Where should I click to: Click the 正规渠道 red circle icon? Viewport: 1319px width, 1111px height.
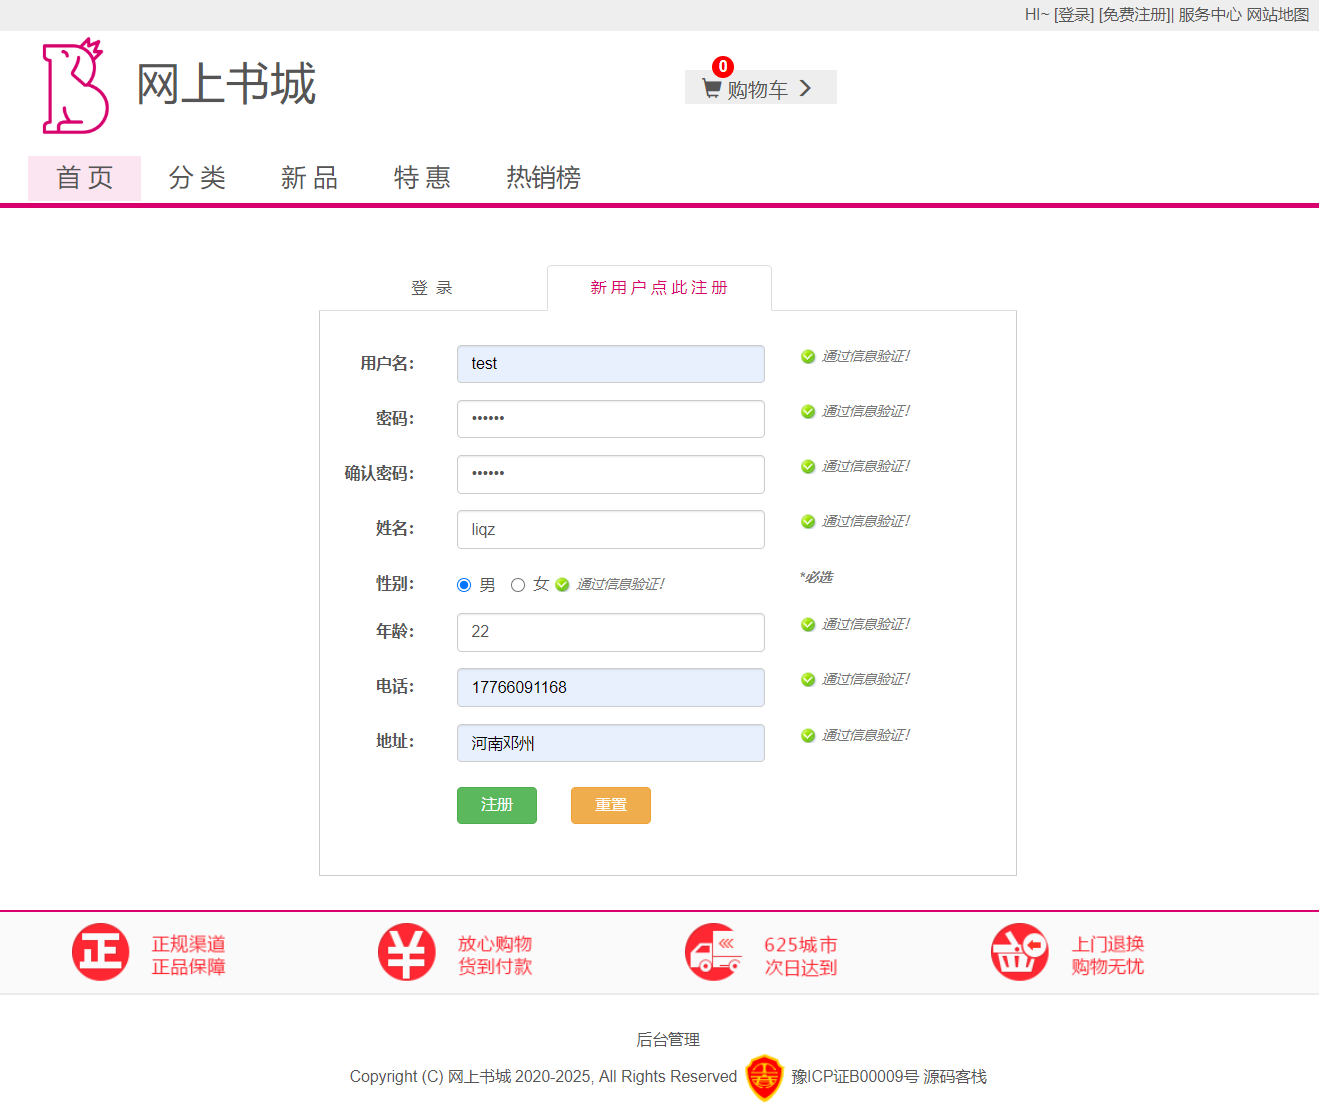(100, 952)
